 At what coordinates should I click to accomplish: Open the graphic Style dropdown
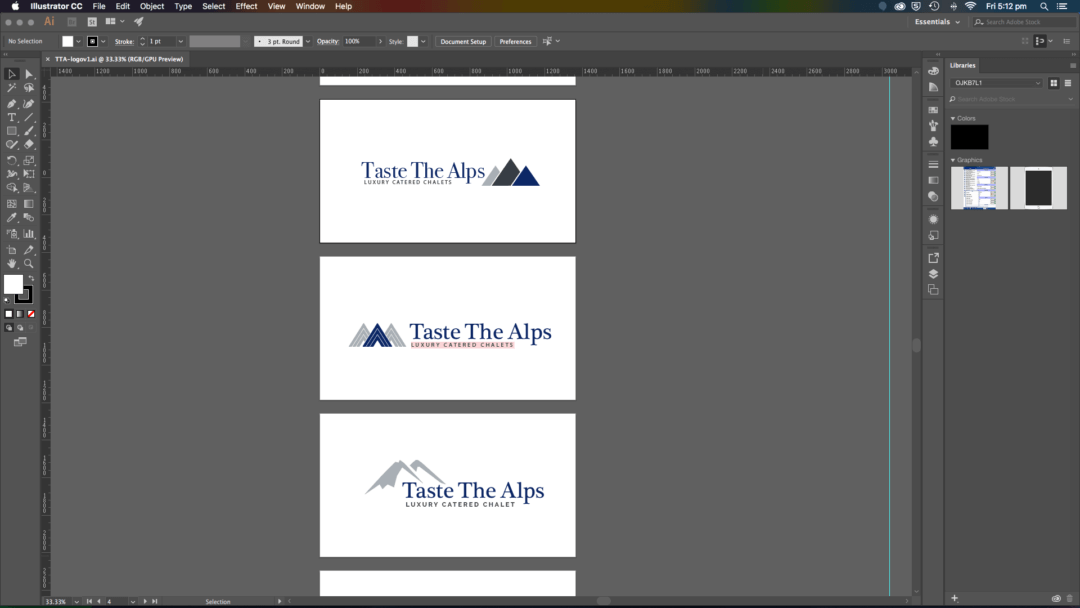click(x=423, y=41)
